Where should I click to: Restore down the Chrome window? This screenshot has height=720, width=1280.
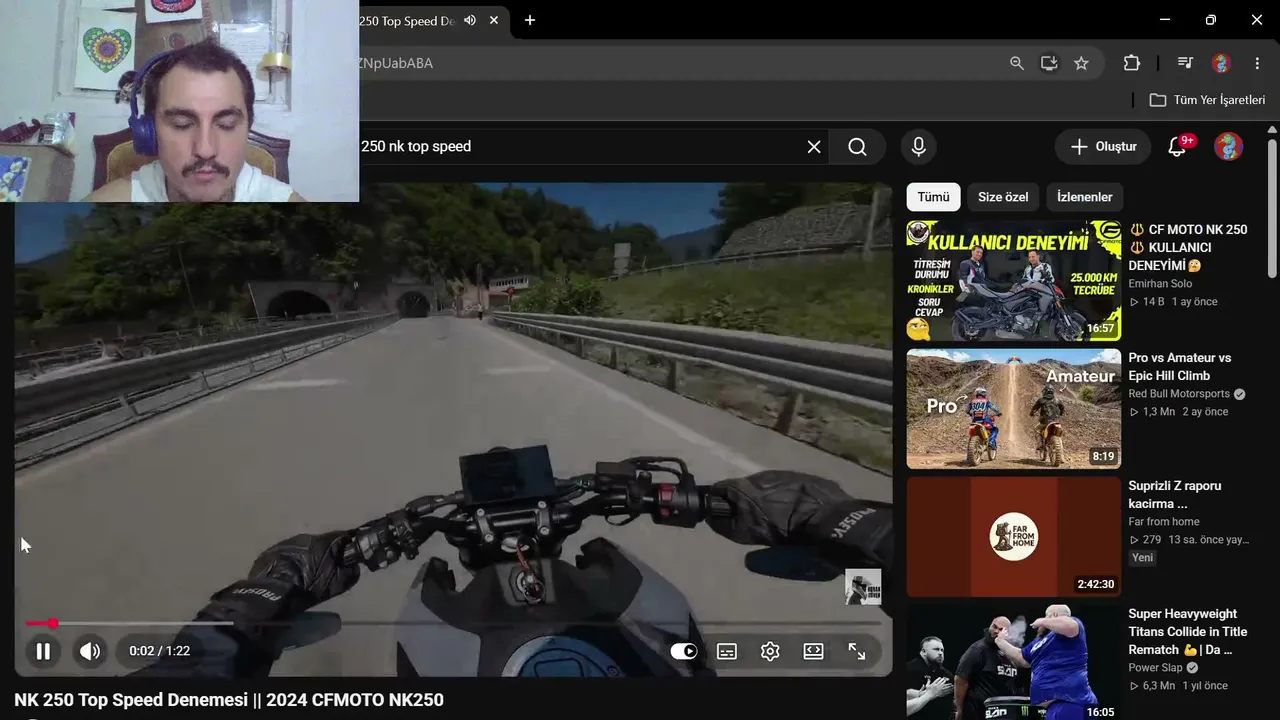(1211, 20)
